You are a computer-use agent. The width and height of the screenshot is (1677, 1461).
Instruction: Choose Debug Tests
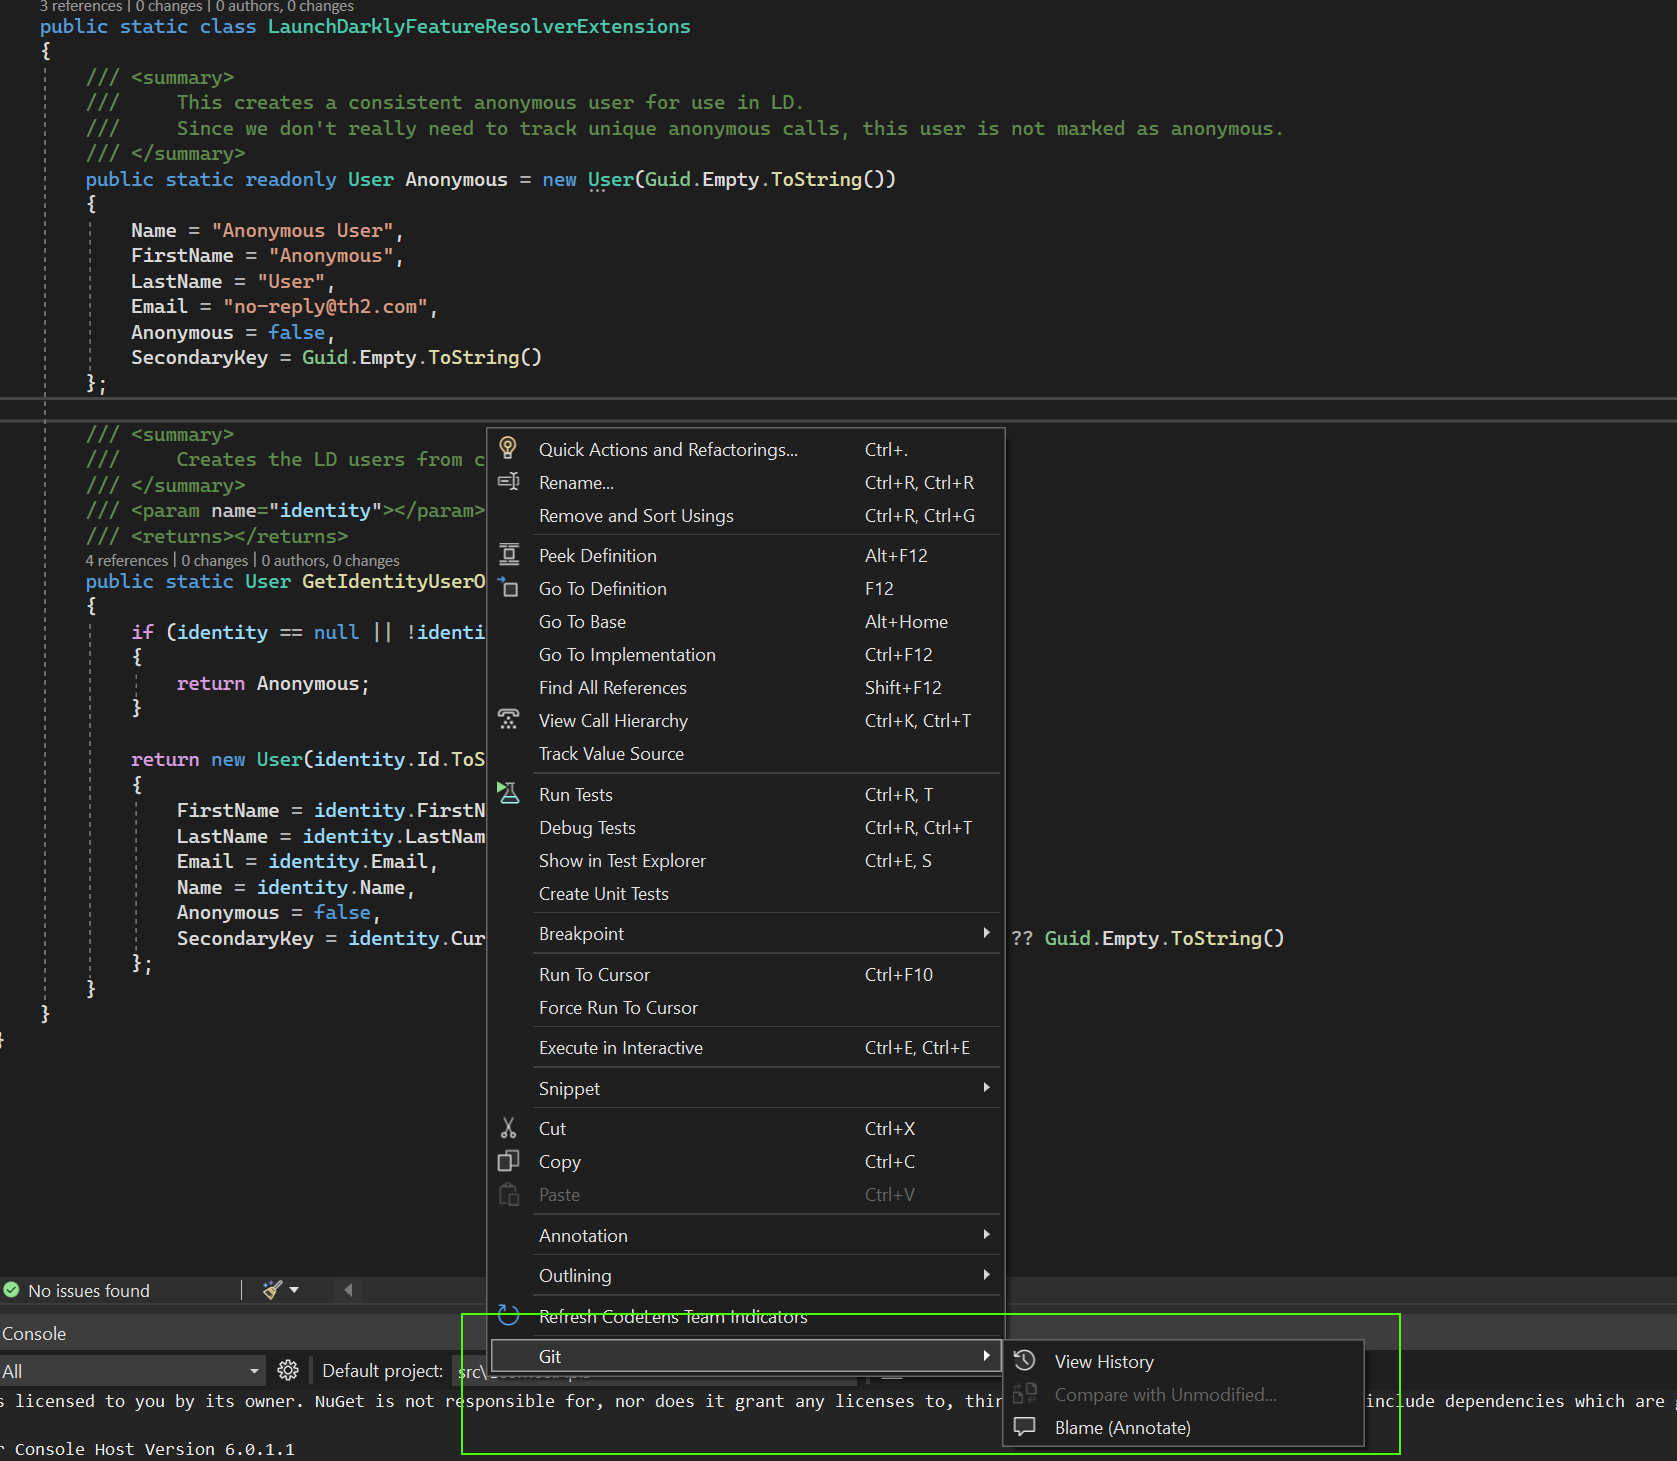point(745,828)
